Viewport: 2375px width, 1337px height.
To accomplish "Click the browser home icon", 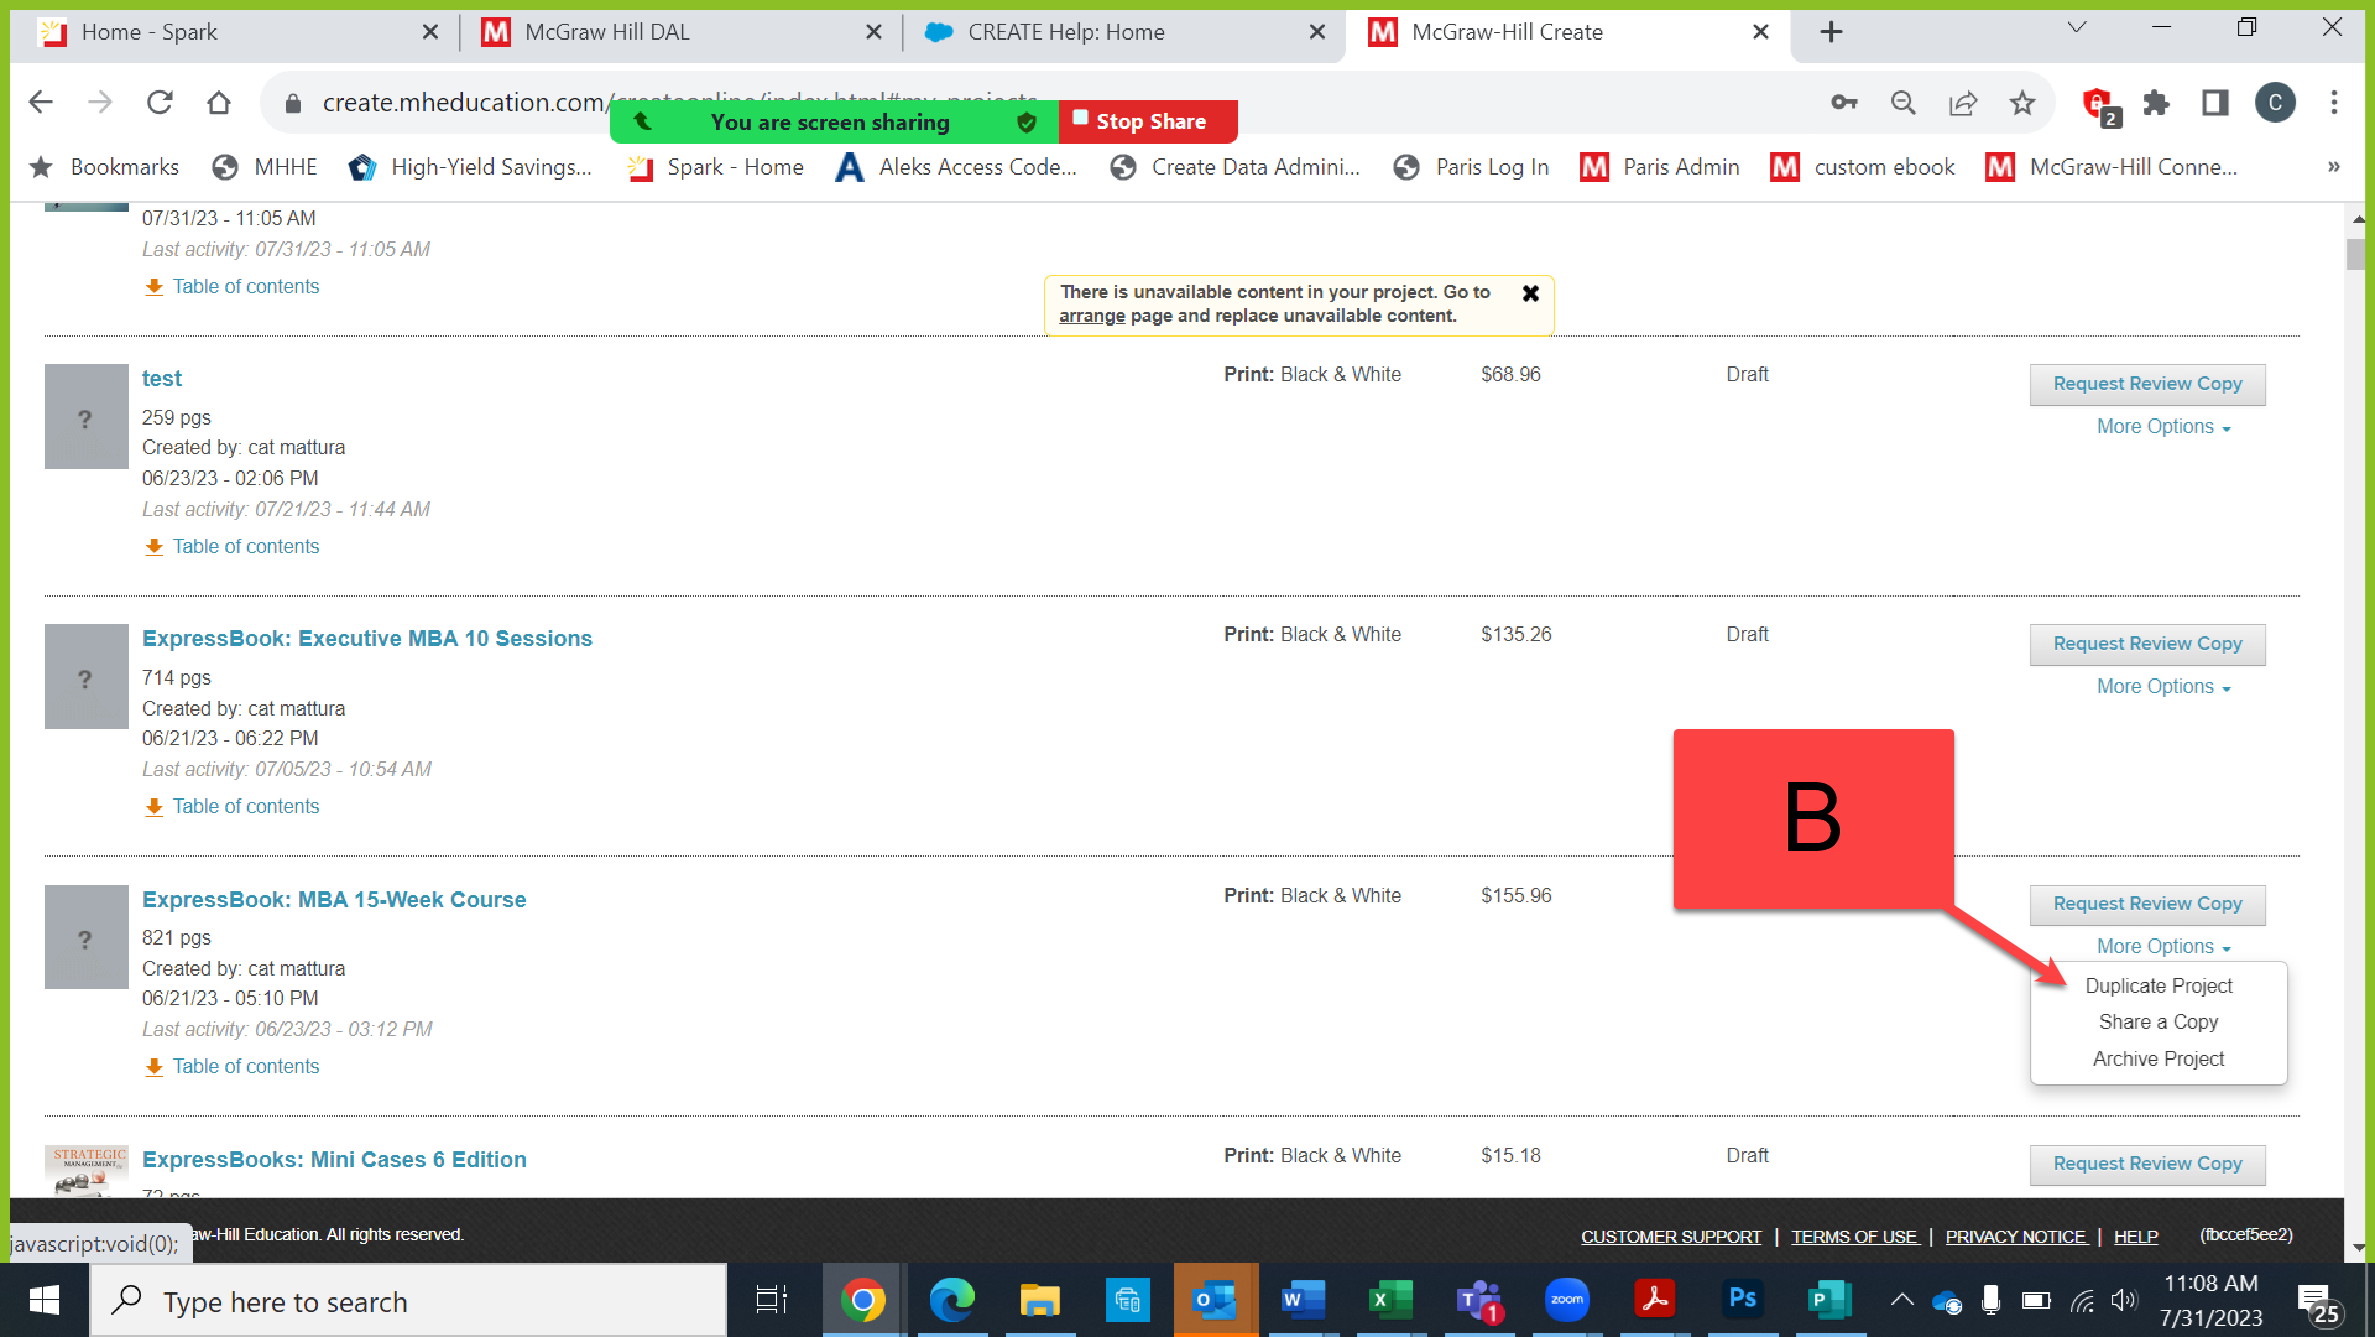I will (x=219, y=102).
